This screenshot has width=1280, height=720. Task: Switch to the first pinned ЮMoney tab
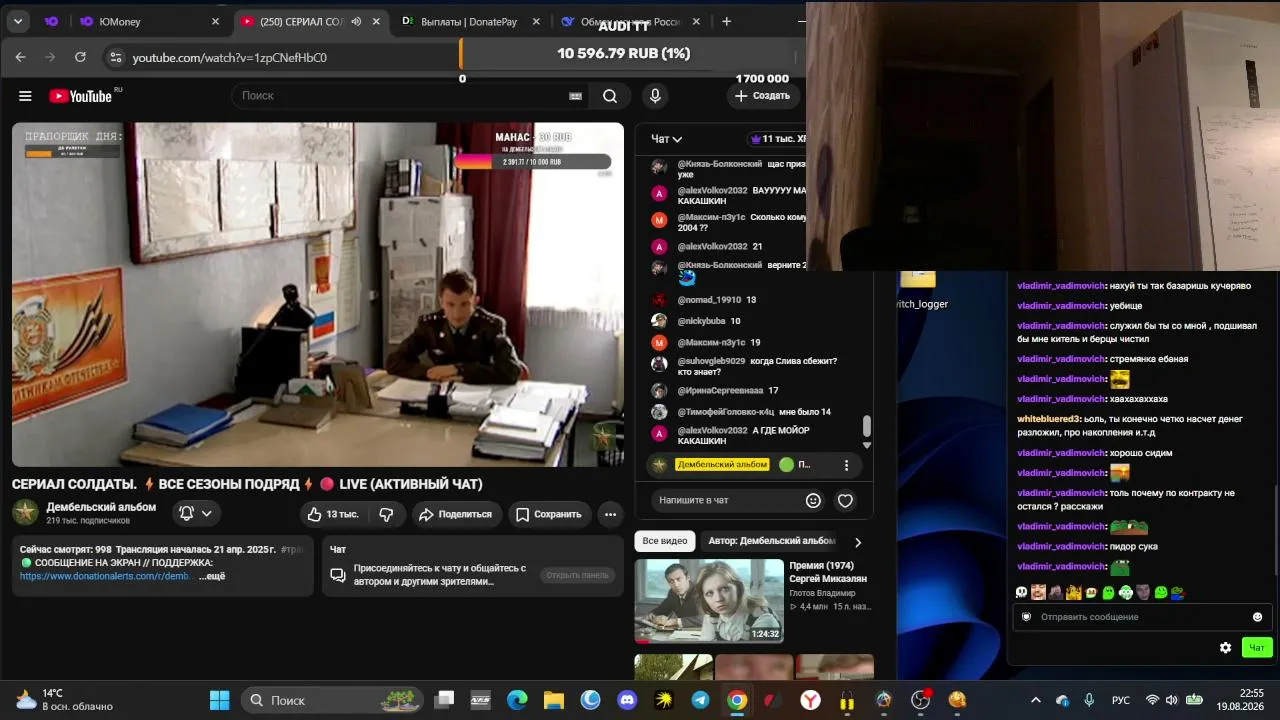(51, 21)
